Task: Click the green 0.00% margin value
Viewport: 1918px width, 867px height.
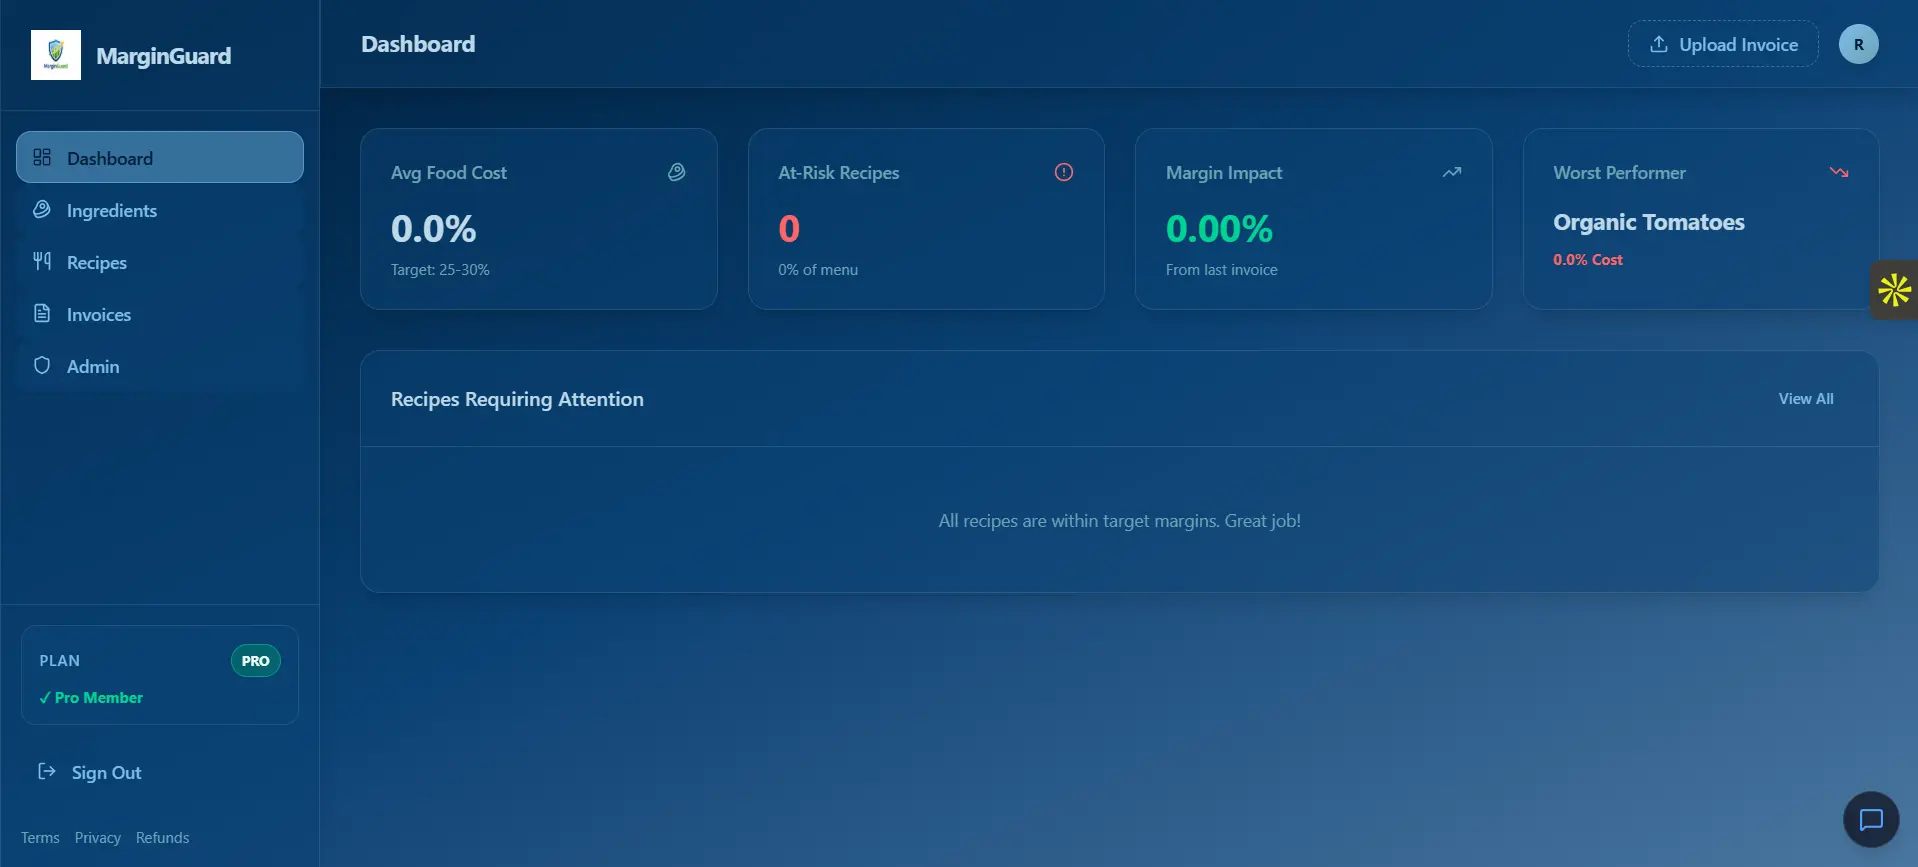Action: [1219, 229]
